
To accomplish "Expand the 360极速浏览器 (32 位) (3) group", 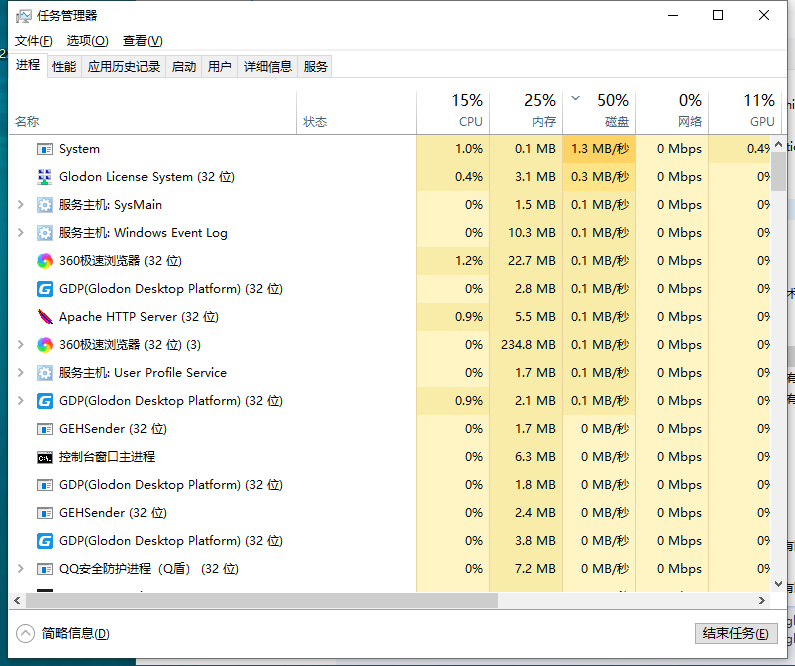I will click(x=20, y=345).
